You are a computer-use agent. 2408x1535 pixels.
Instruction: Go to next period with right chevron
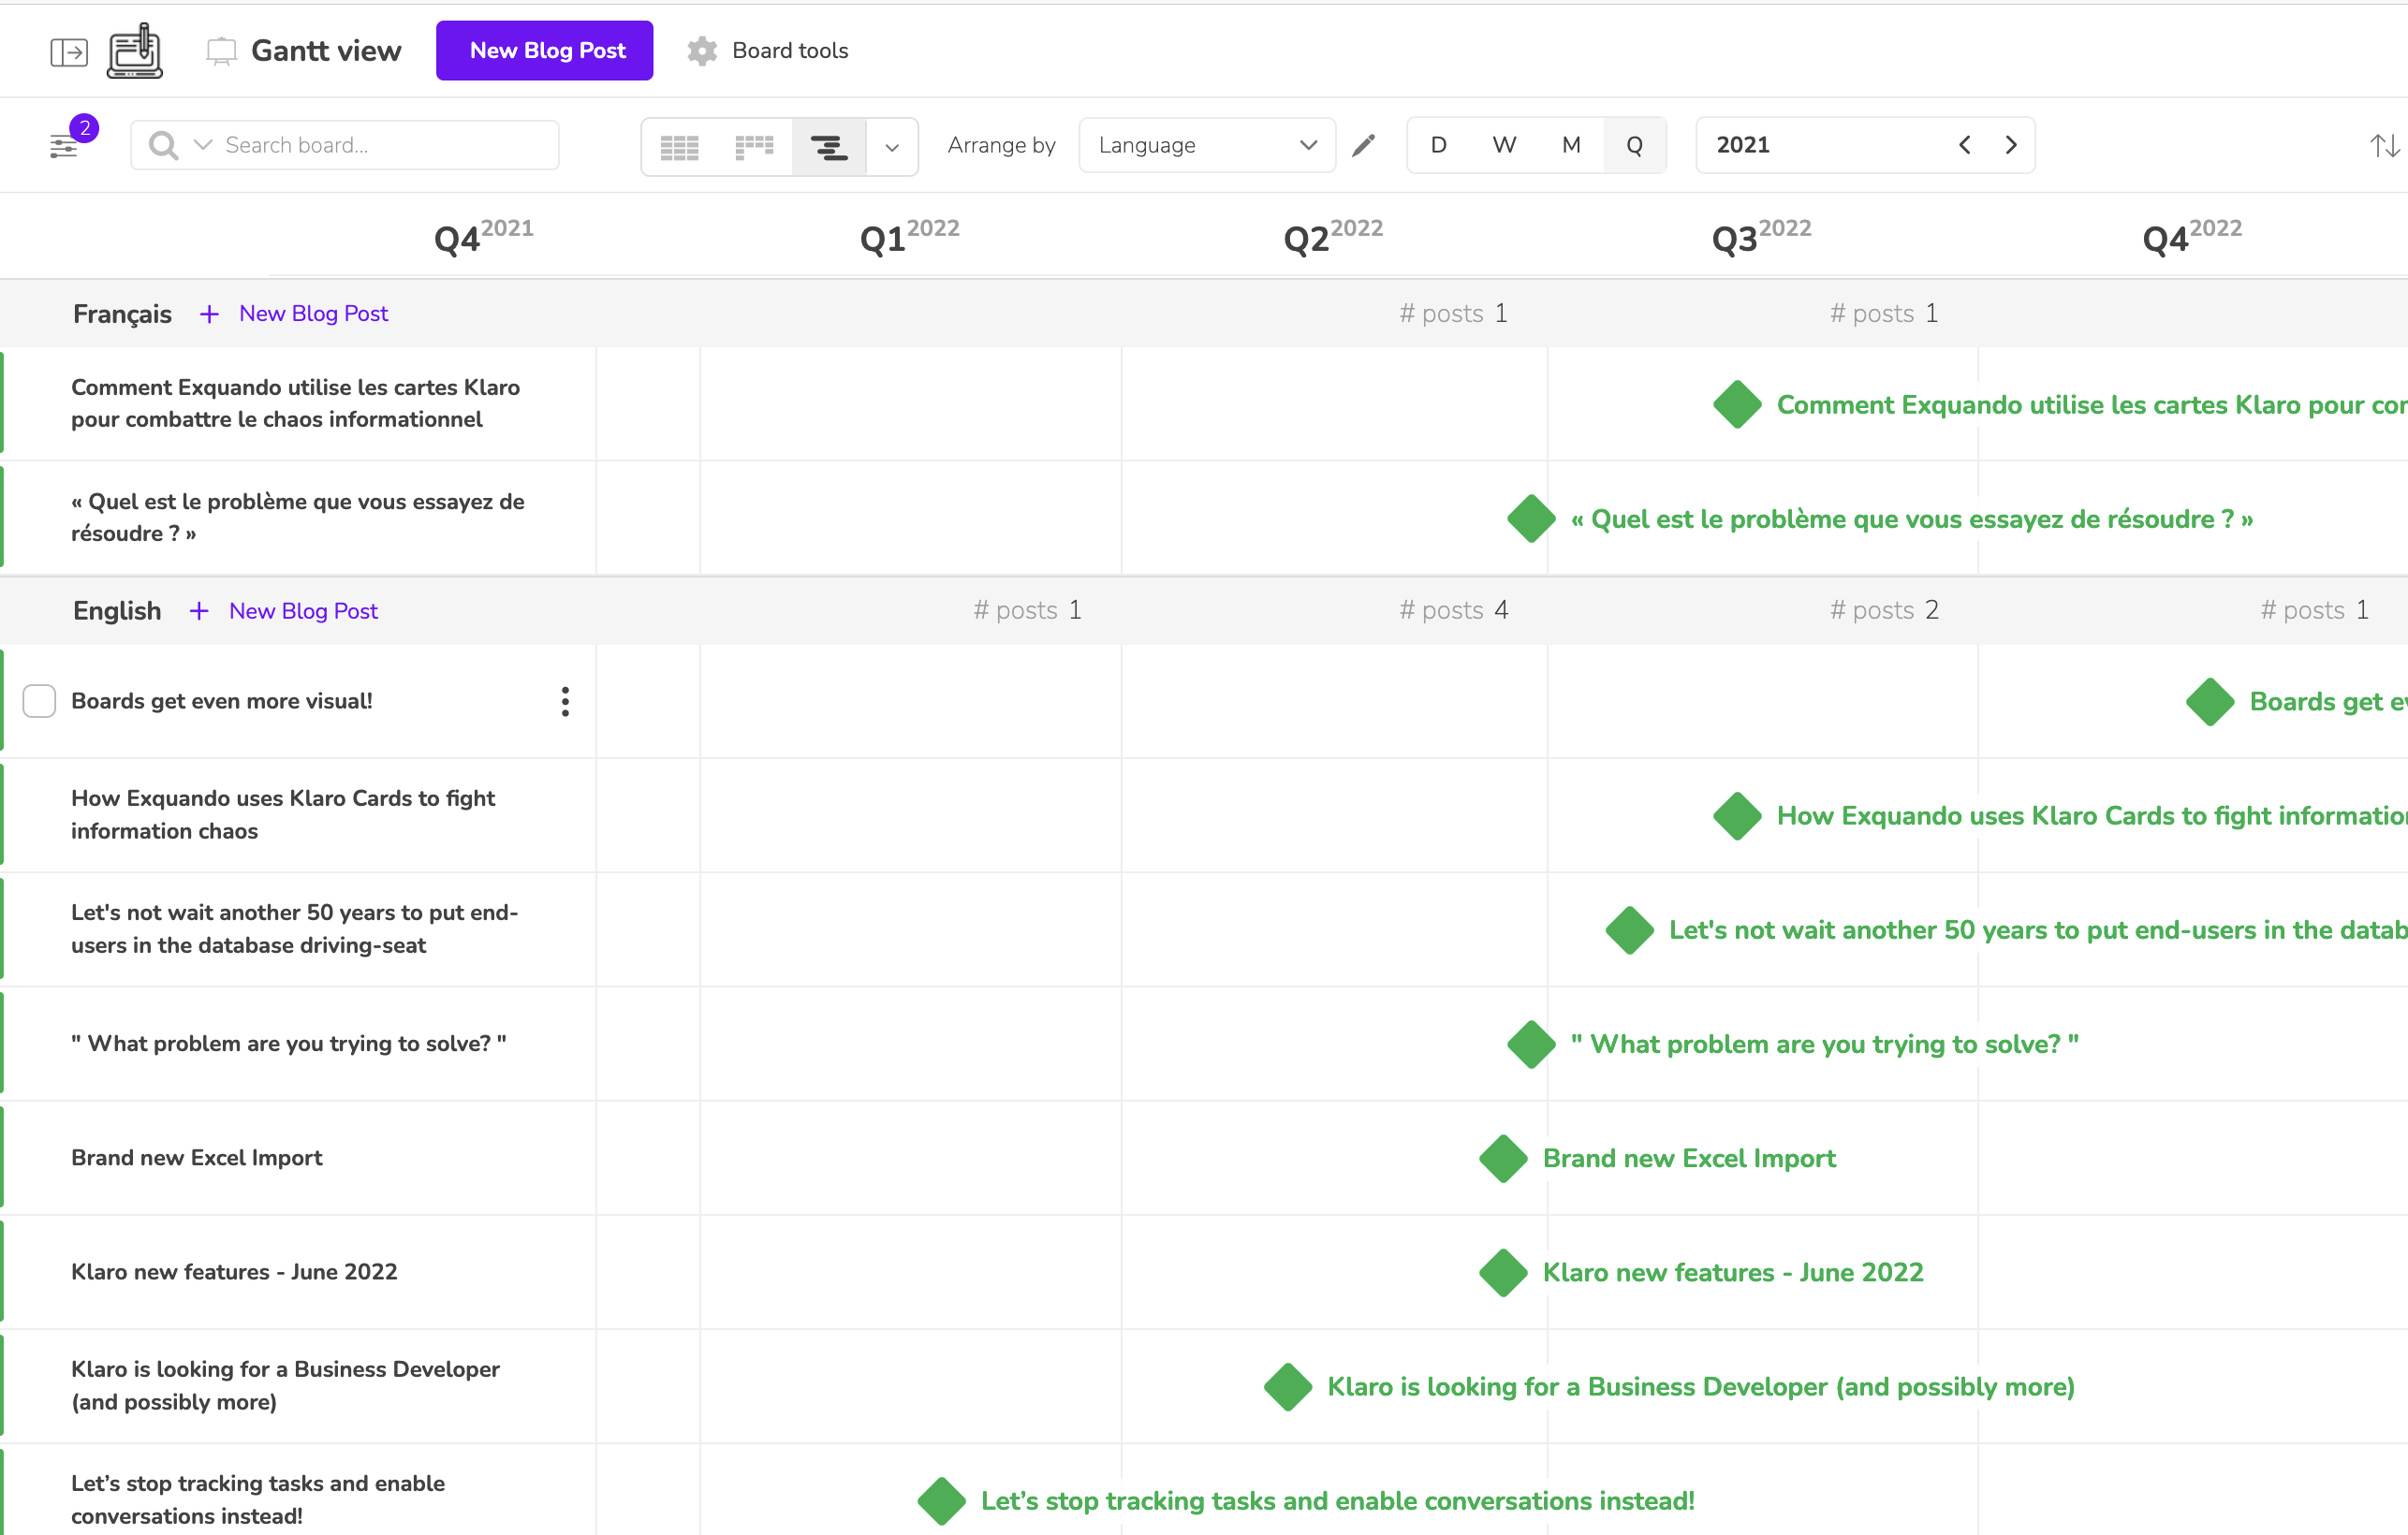pos(2011,145)
